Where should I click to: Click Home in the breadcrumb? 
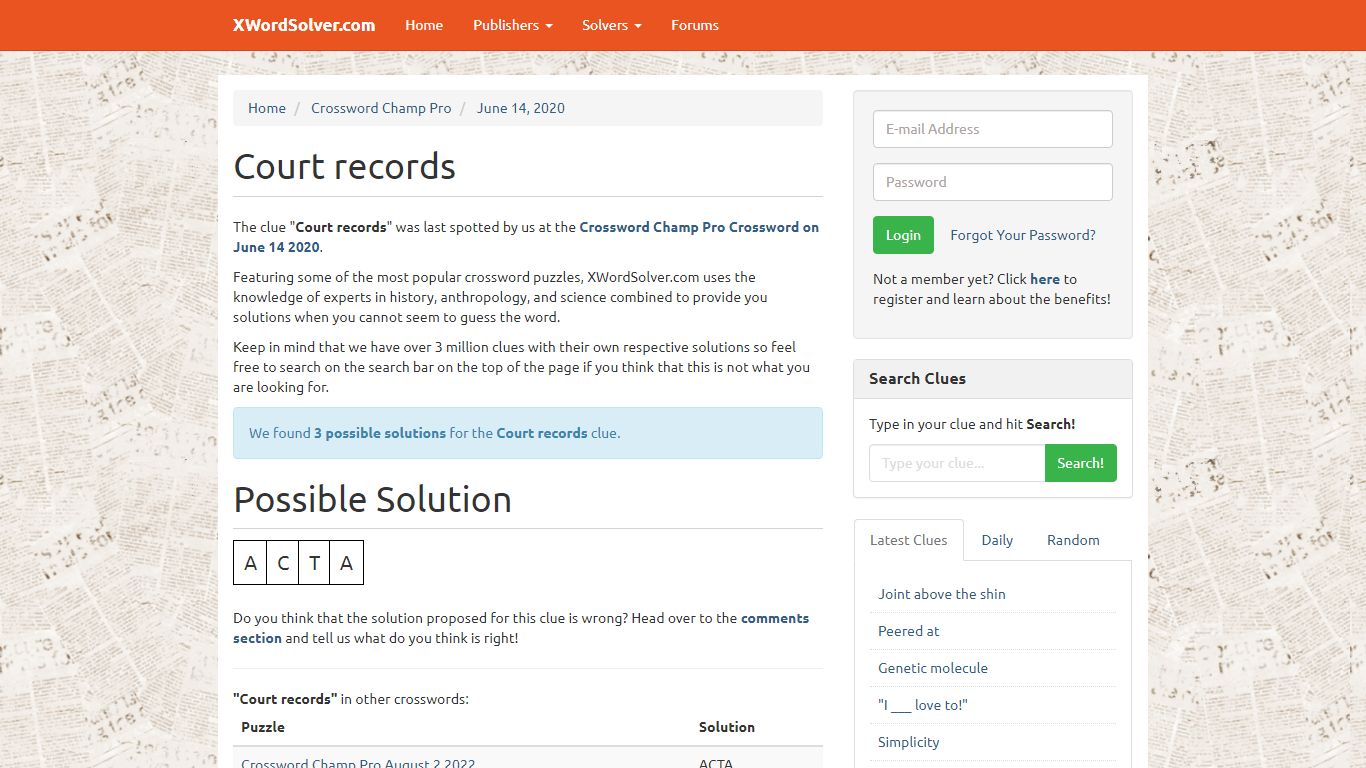(267, 108)
